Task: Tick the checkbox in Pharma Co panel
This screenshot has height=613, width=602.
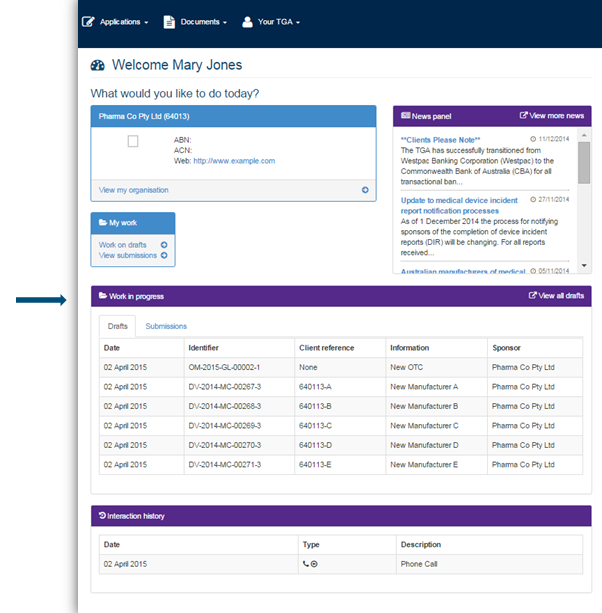Action: [133, 142]
